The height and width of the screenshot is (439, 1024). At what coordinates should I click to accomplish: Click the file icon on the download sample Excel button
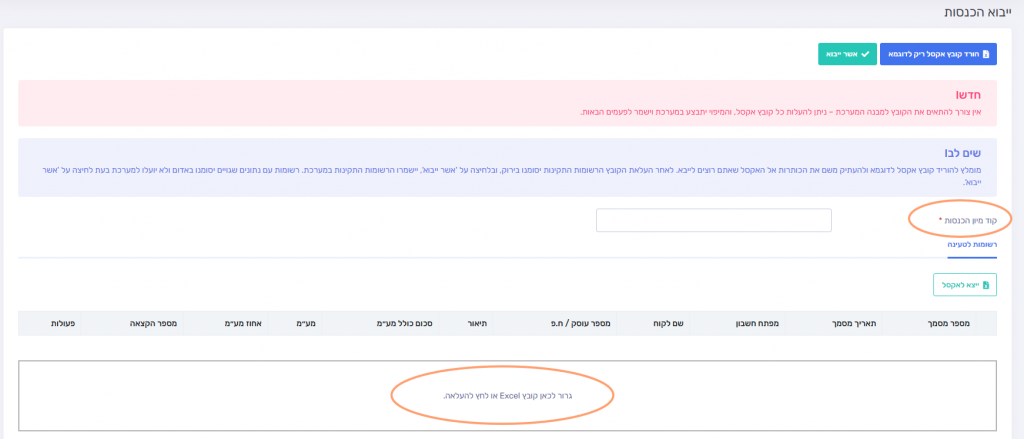[986, 54]
